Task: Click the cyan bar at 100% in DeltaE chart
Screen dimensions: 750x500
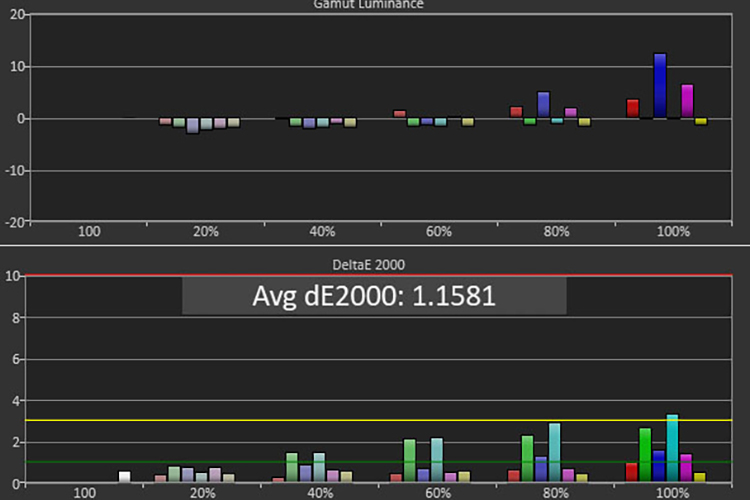Action: point(672,448)
